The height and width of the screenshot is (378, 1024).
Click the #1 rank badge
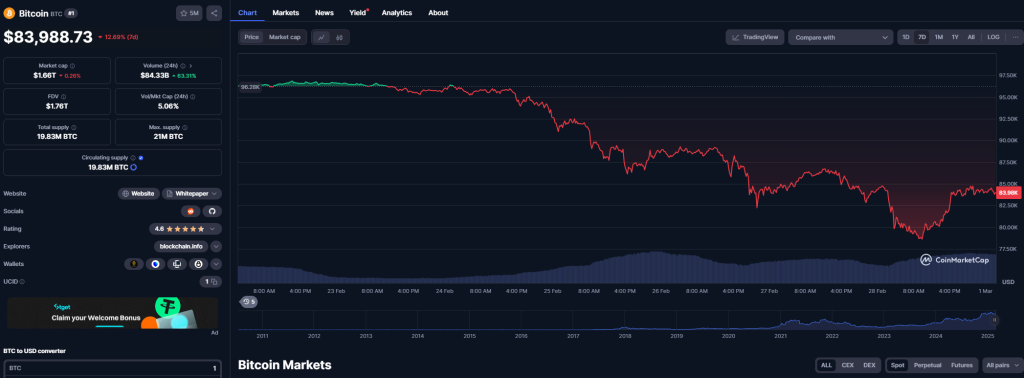click(71, 13)
